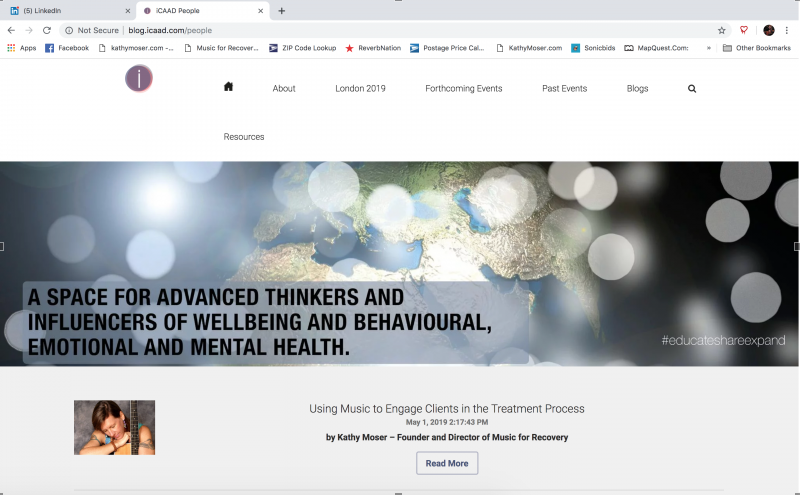This screenshot has width=800, height=495.
Task: Open the Using Music to Engage Clients article
Action: pos(446,409)
